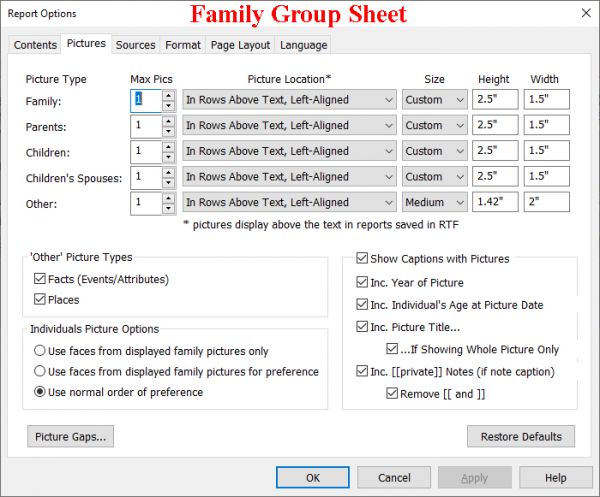The height and width of the screenshot is (497, 600).
Task: Switch to the Sources tab
Action: 135,45
